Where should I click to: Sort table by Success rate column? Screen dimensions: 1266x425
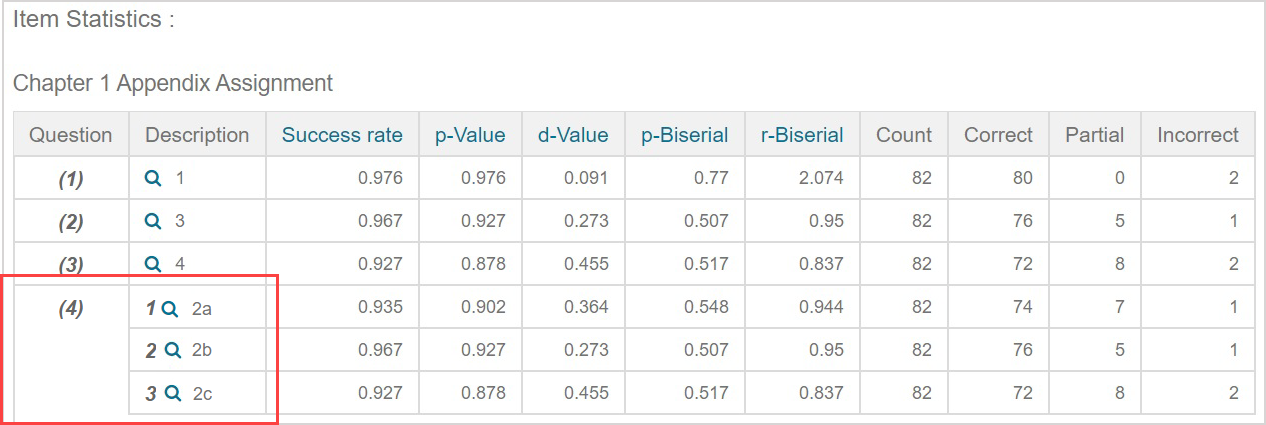(342, 135)
